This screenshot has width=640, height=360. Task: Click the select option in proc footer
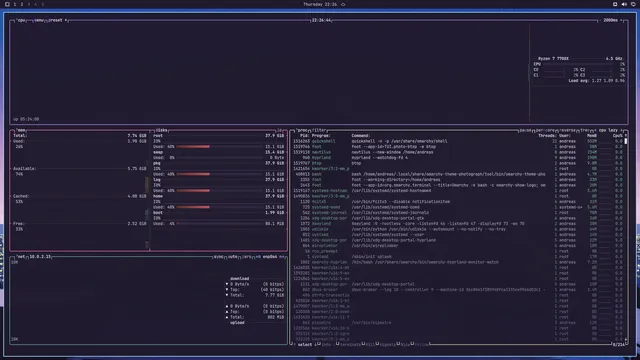coord(304,345)
